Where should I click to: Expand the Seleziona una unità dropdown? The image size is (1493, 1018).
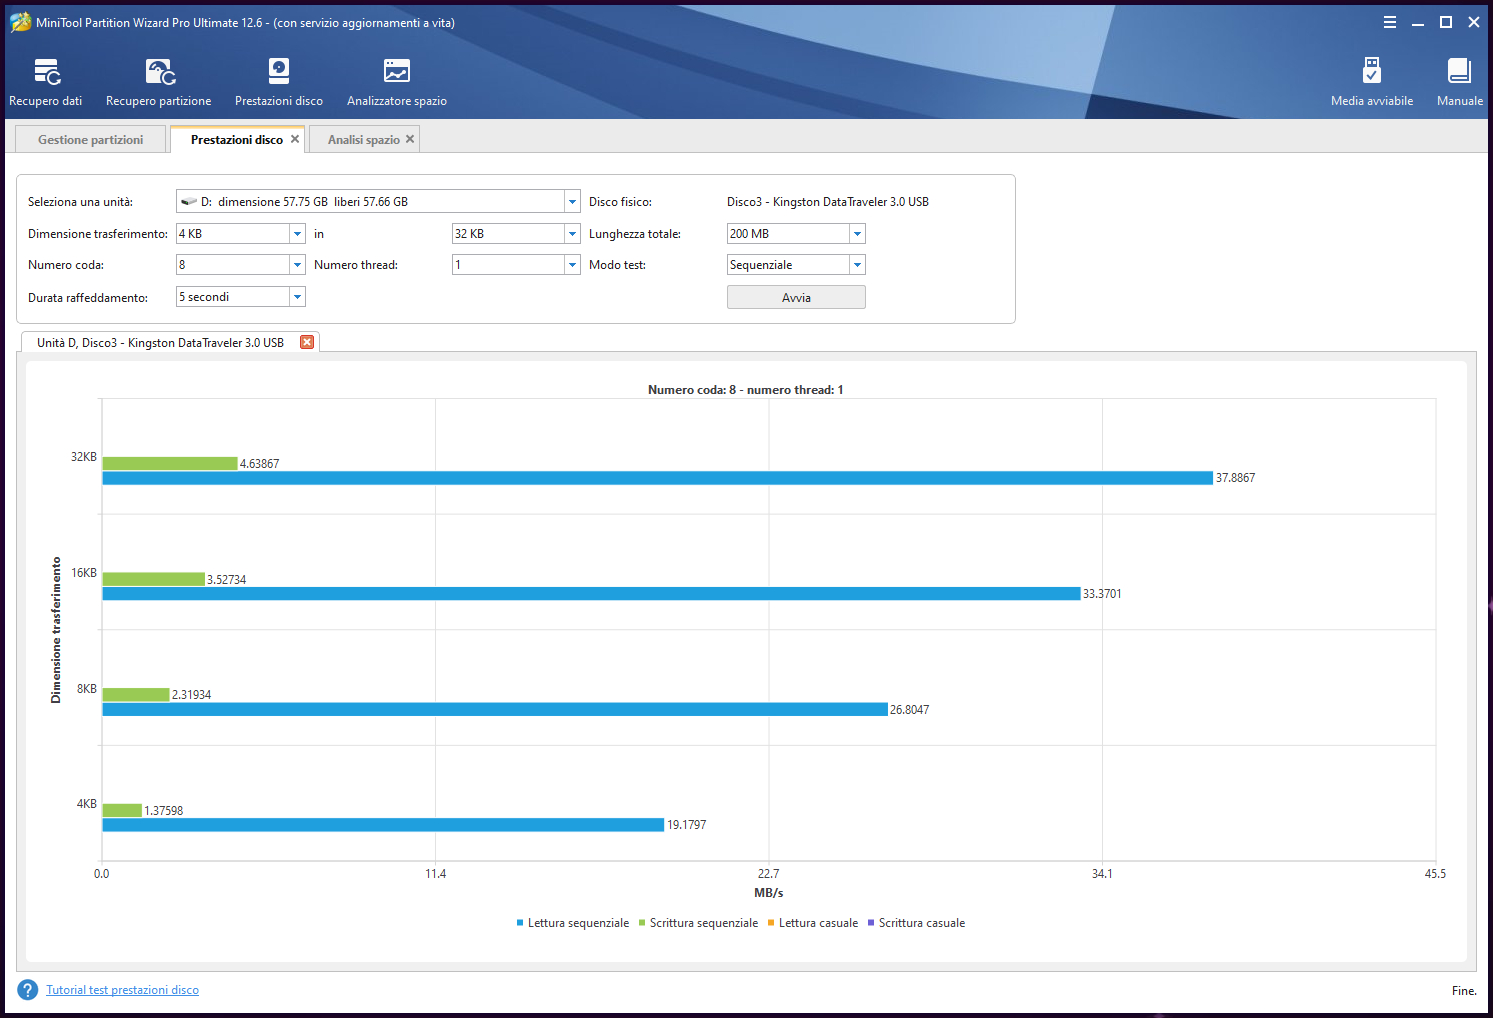tap(572, 202)
